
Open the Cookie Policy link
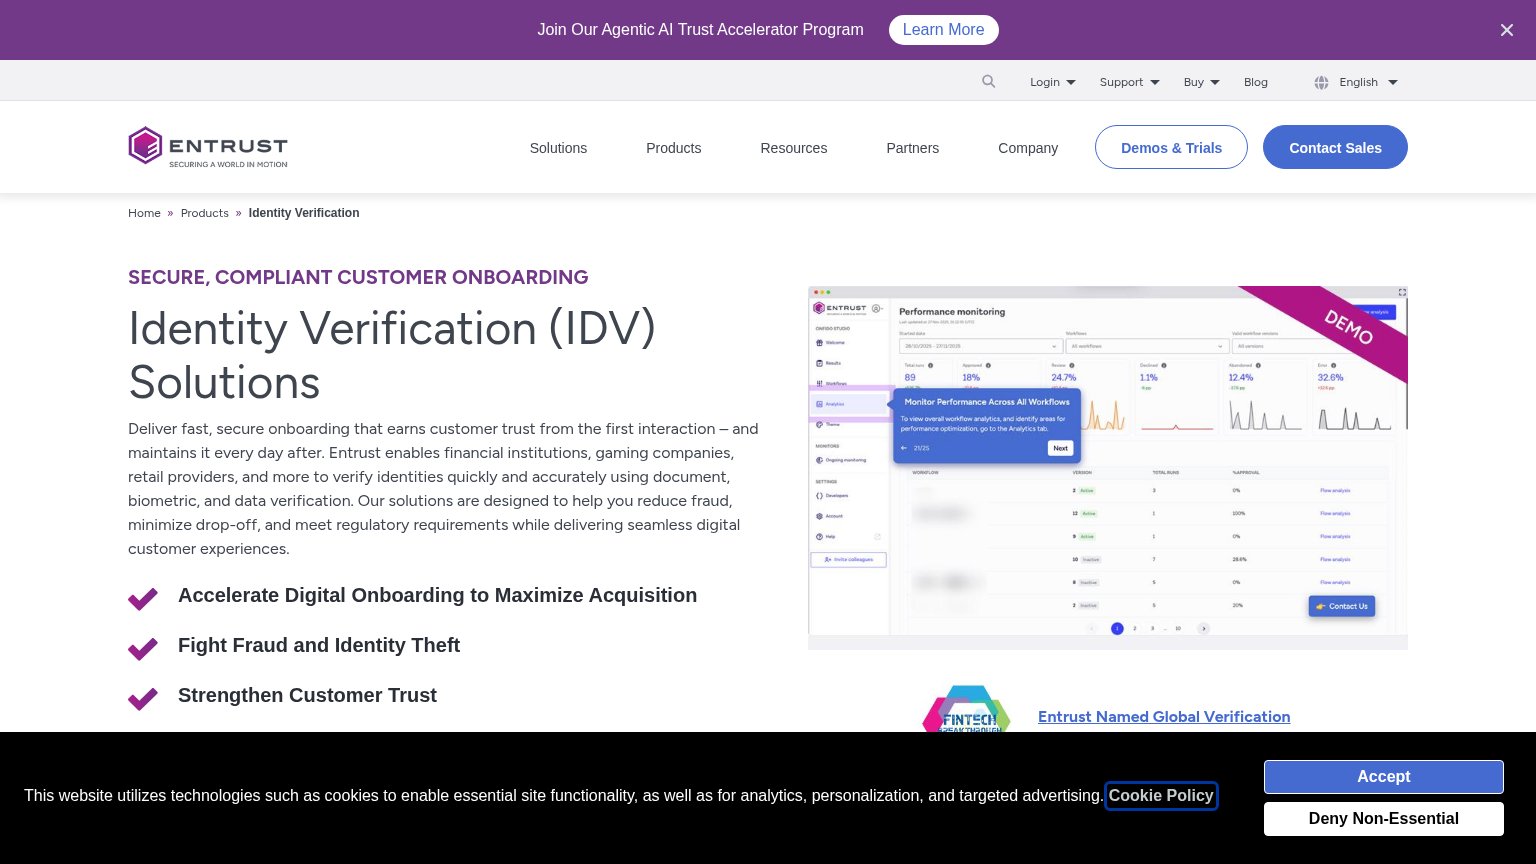pos(1161,796)
